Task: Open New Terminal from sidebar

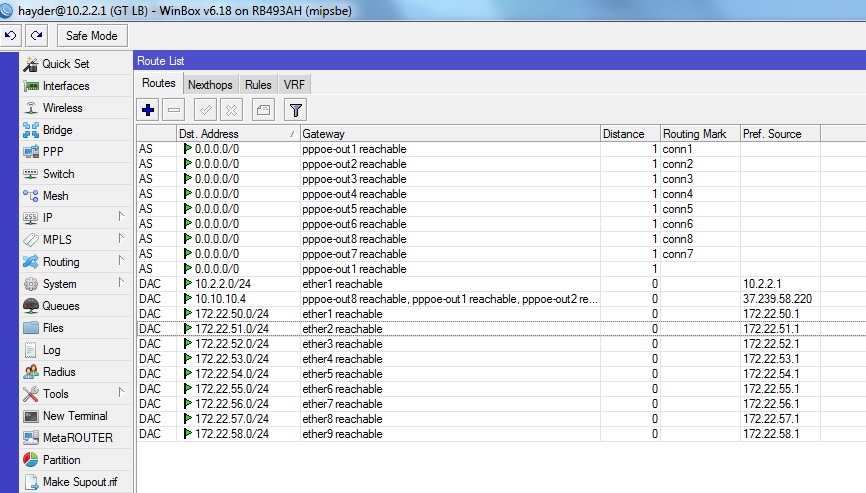Action: (76, 416)
